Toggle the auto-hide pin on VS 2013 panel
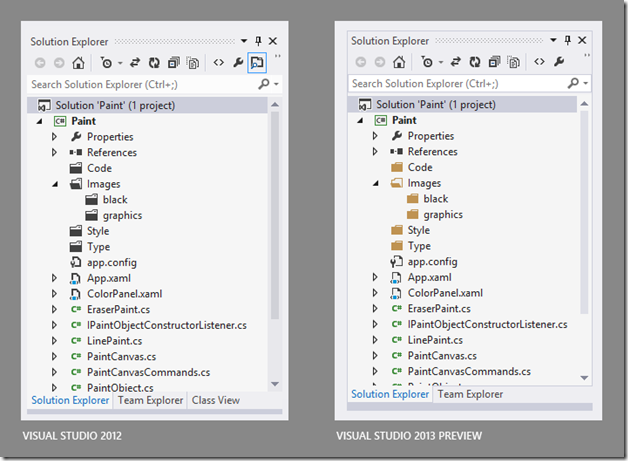Image resolution: width=628 pixels, height=461 pixels. coord(568,40)
